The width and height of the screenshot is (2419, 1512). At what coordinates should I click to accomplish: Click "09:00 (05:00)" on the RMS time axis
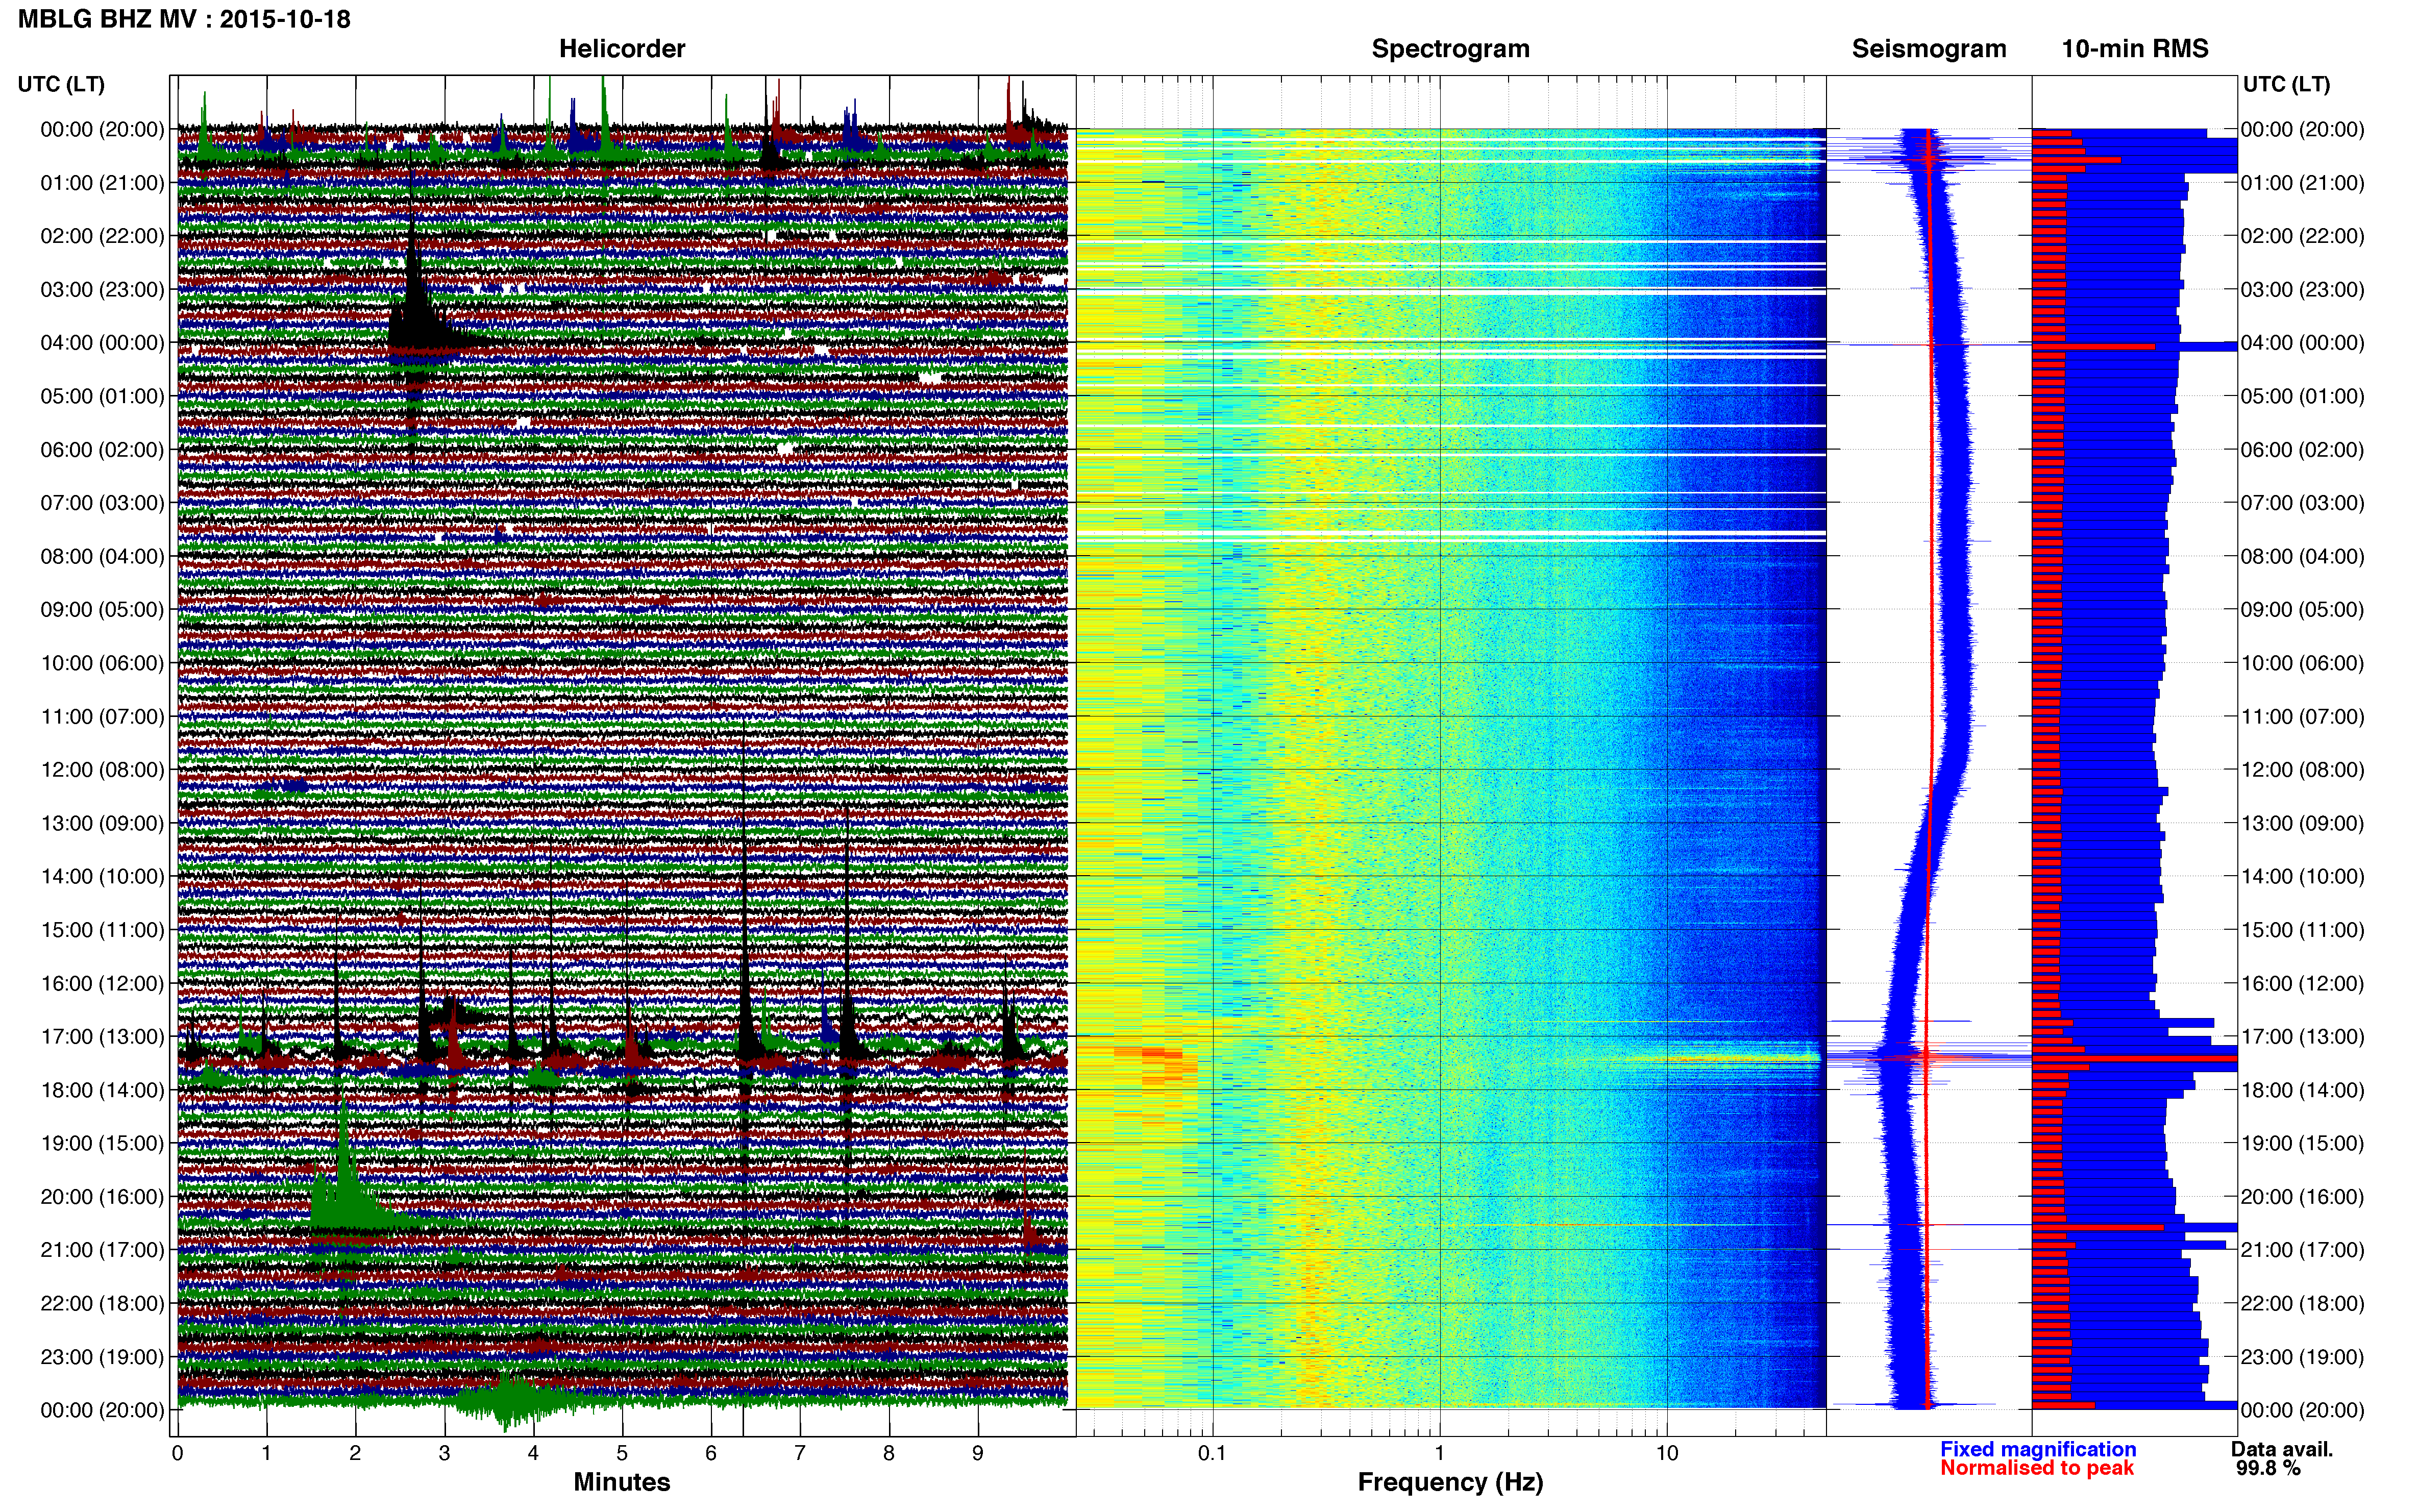(x=2302, y=610)
